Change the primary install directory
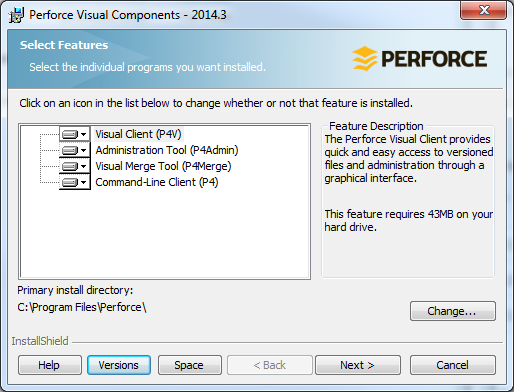The image size is (514, 392). pos(453,311)
